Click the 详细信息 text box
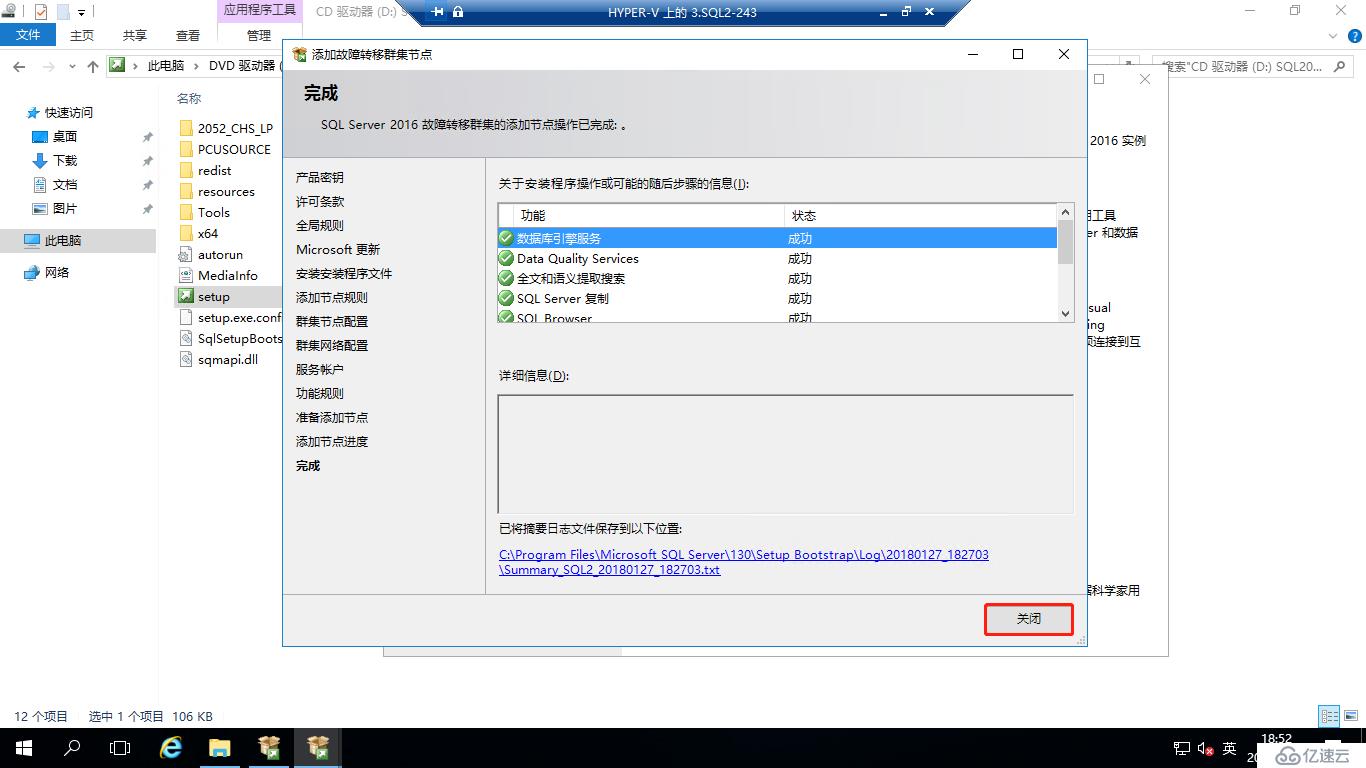 pos(785,454)
